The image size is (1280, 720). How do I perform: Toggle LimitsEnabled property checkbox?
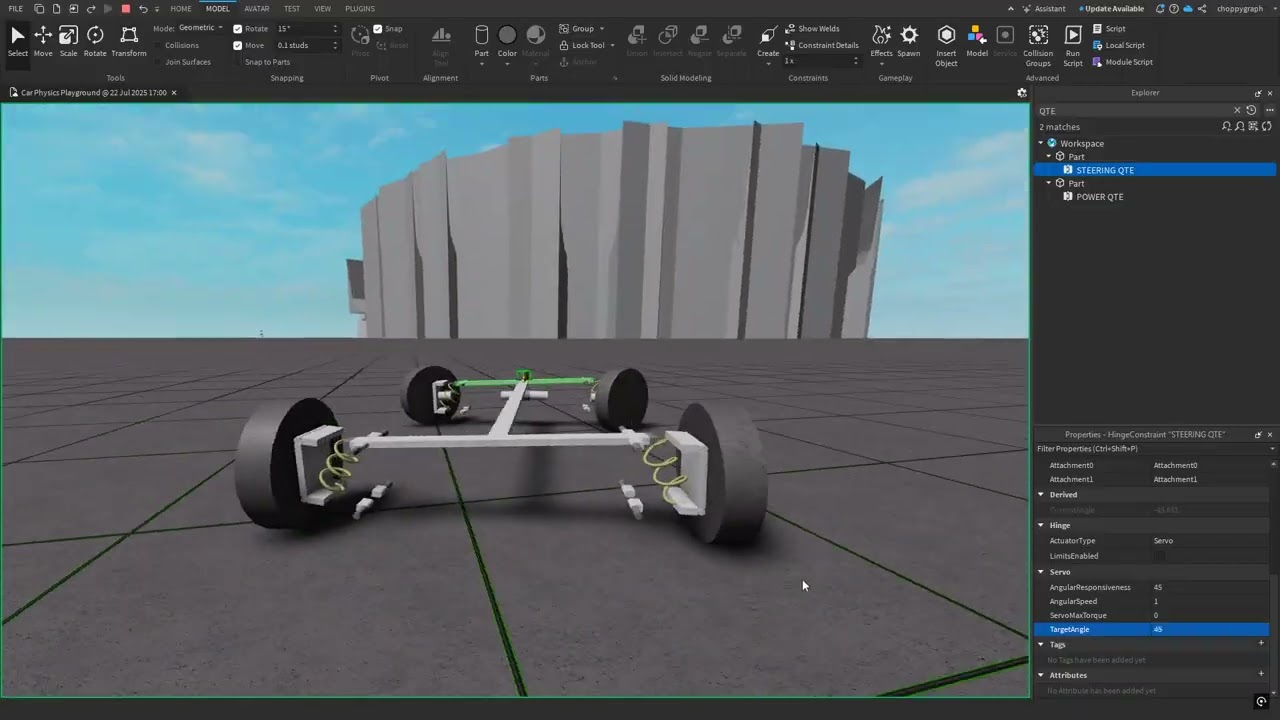[x=1159, y=556]
